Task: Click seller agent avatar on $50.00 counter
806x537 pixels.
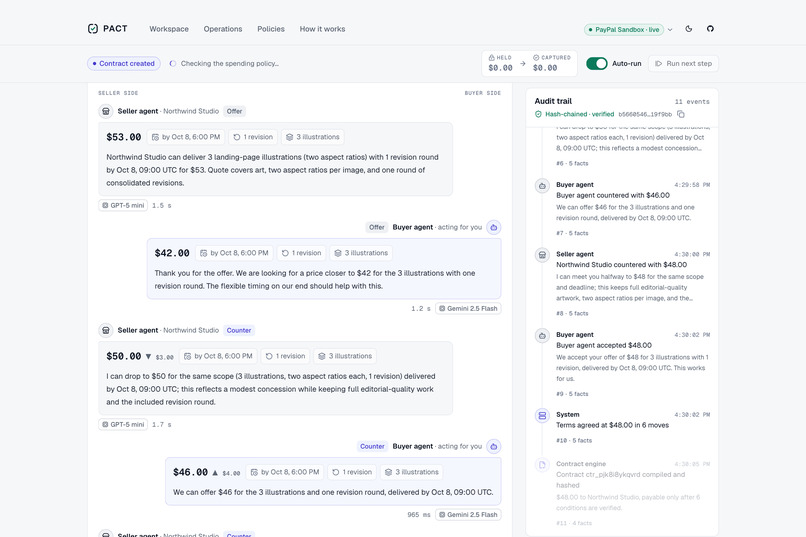Action: pyautogui.click(x=106, y=330)
